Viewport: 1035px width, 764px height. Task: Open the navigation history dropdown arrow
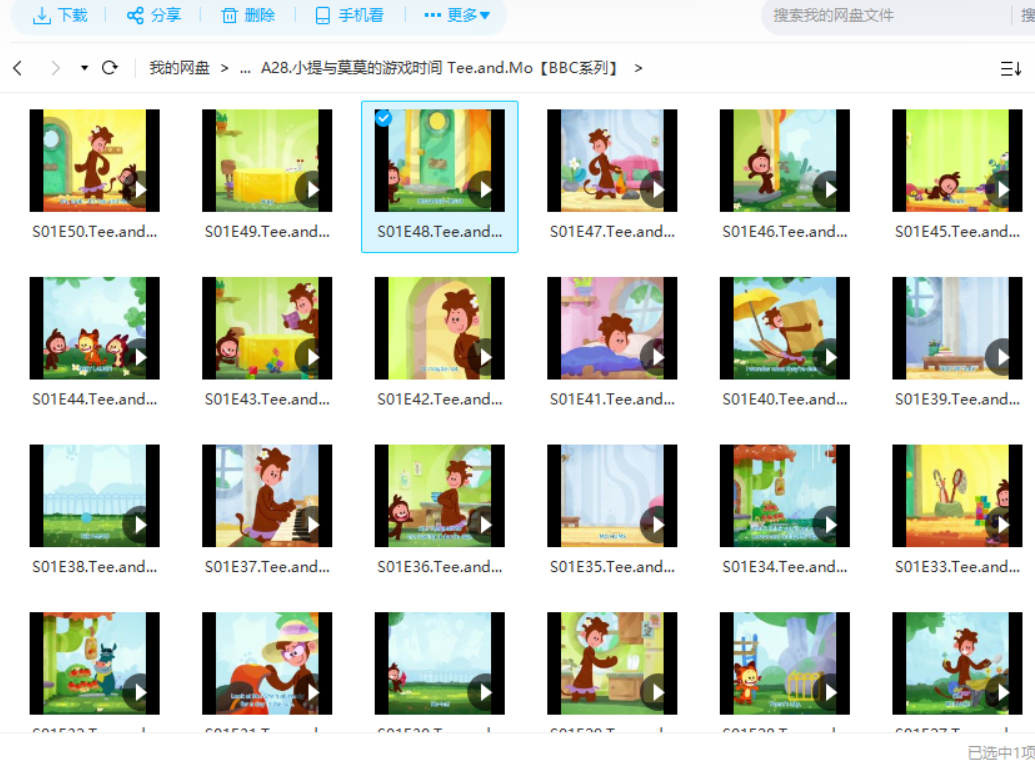point(84,68)
